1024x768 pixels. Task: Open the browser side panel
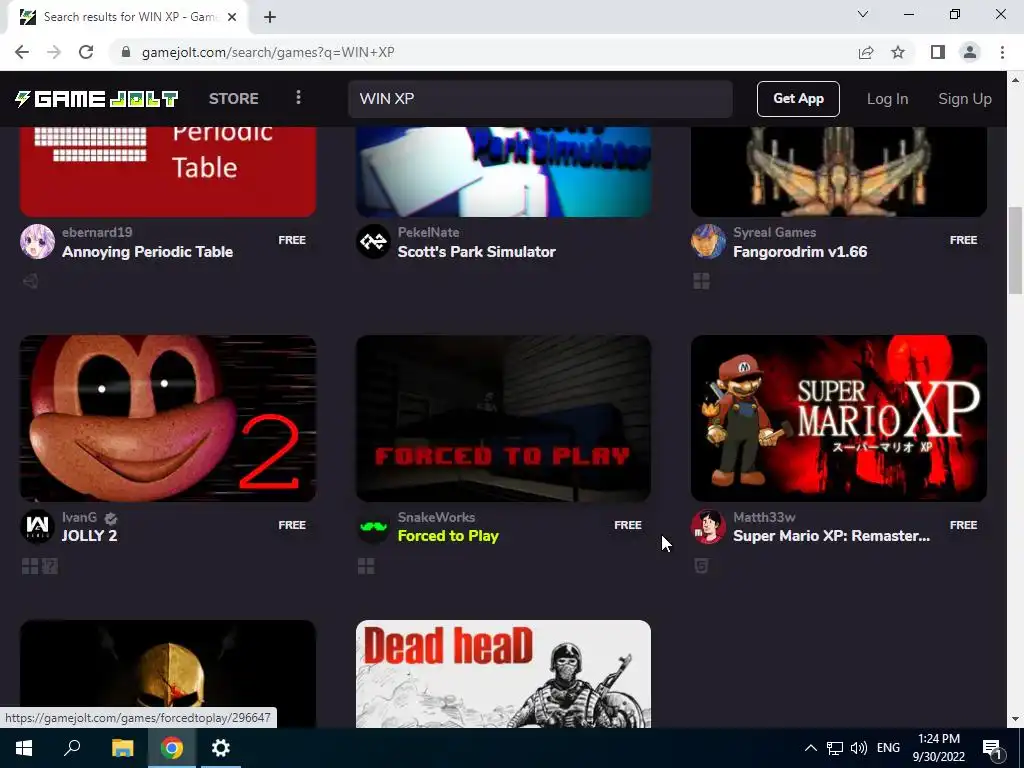[x=938, y=52]
